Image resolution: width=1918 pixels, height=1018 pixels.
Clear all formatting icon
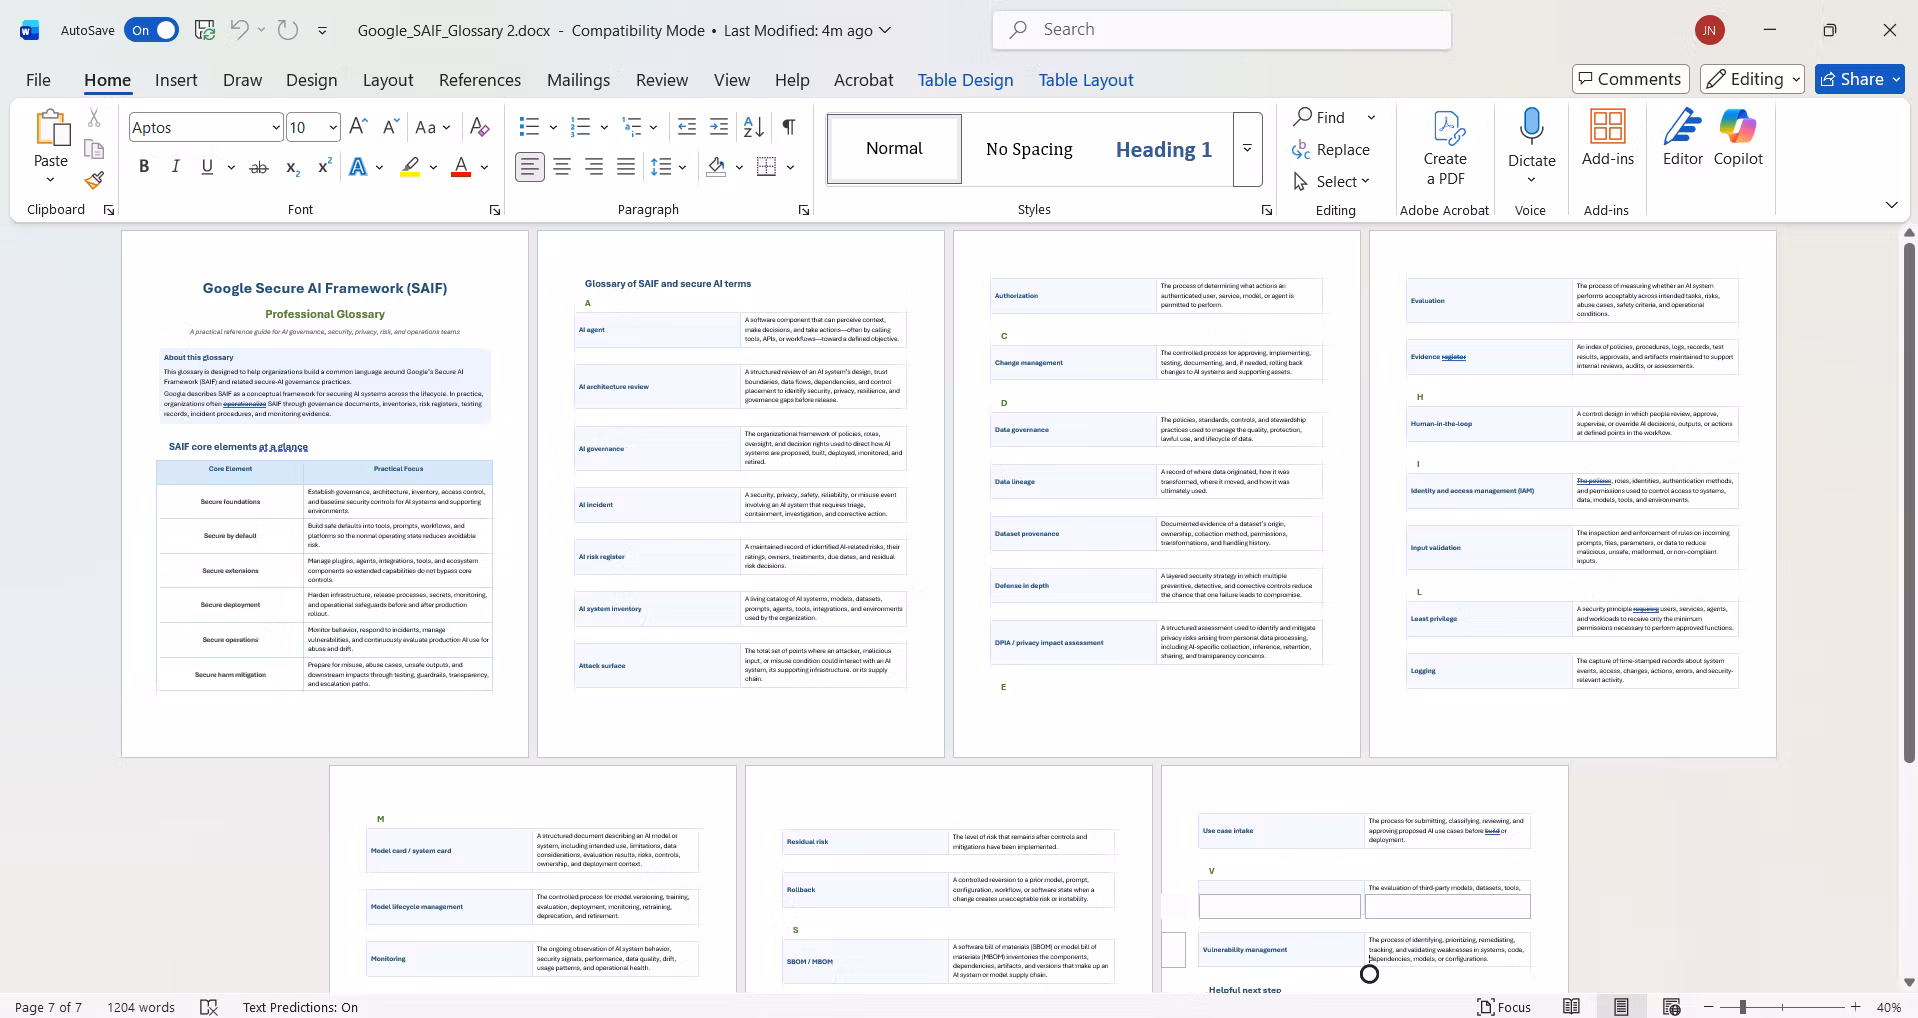click(x=480, y=127)
